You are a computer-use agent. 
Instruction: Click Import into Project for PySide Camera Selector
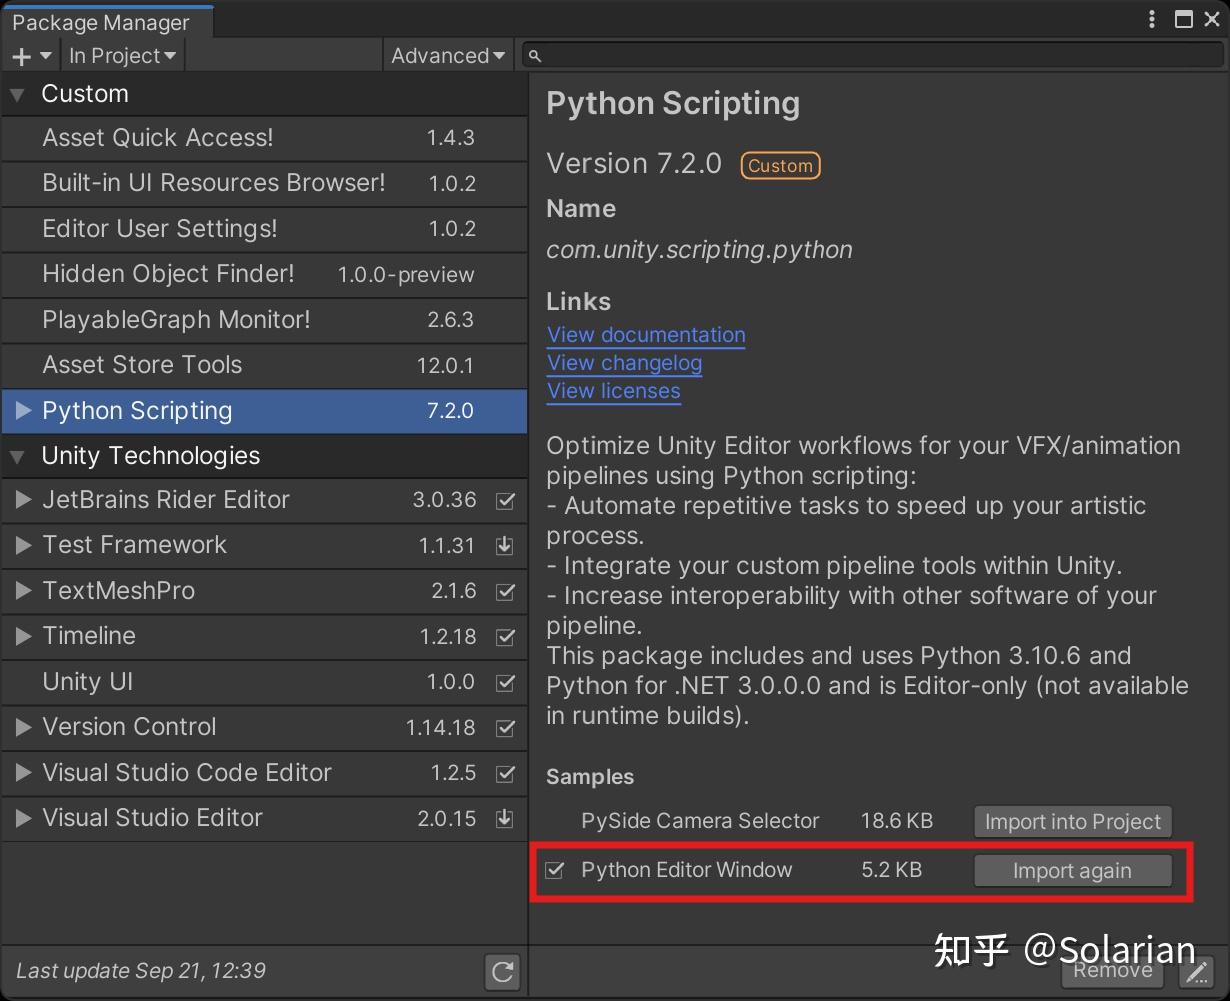point(1072,821)
